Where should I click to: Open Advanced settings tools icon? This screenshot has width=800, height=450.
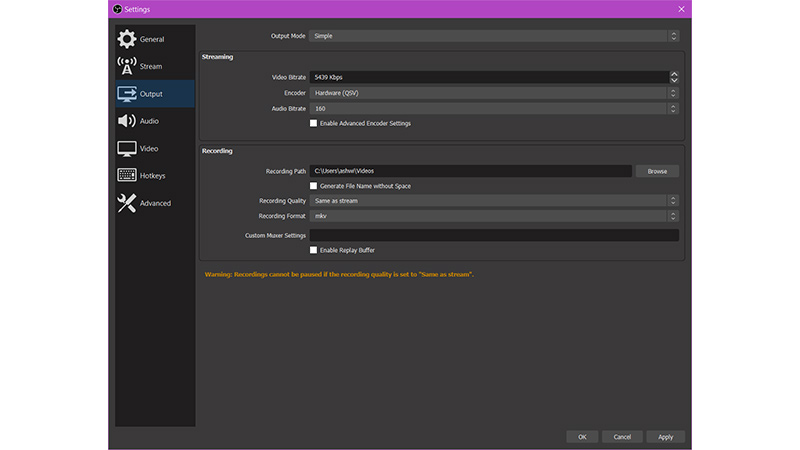(x=127, y=203)
